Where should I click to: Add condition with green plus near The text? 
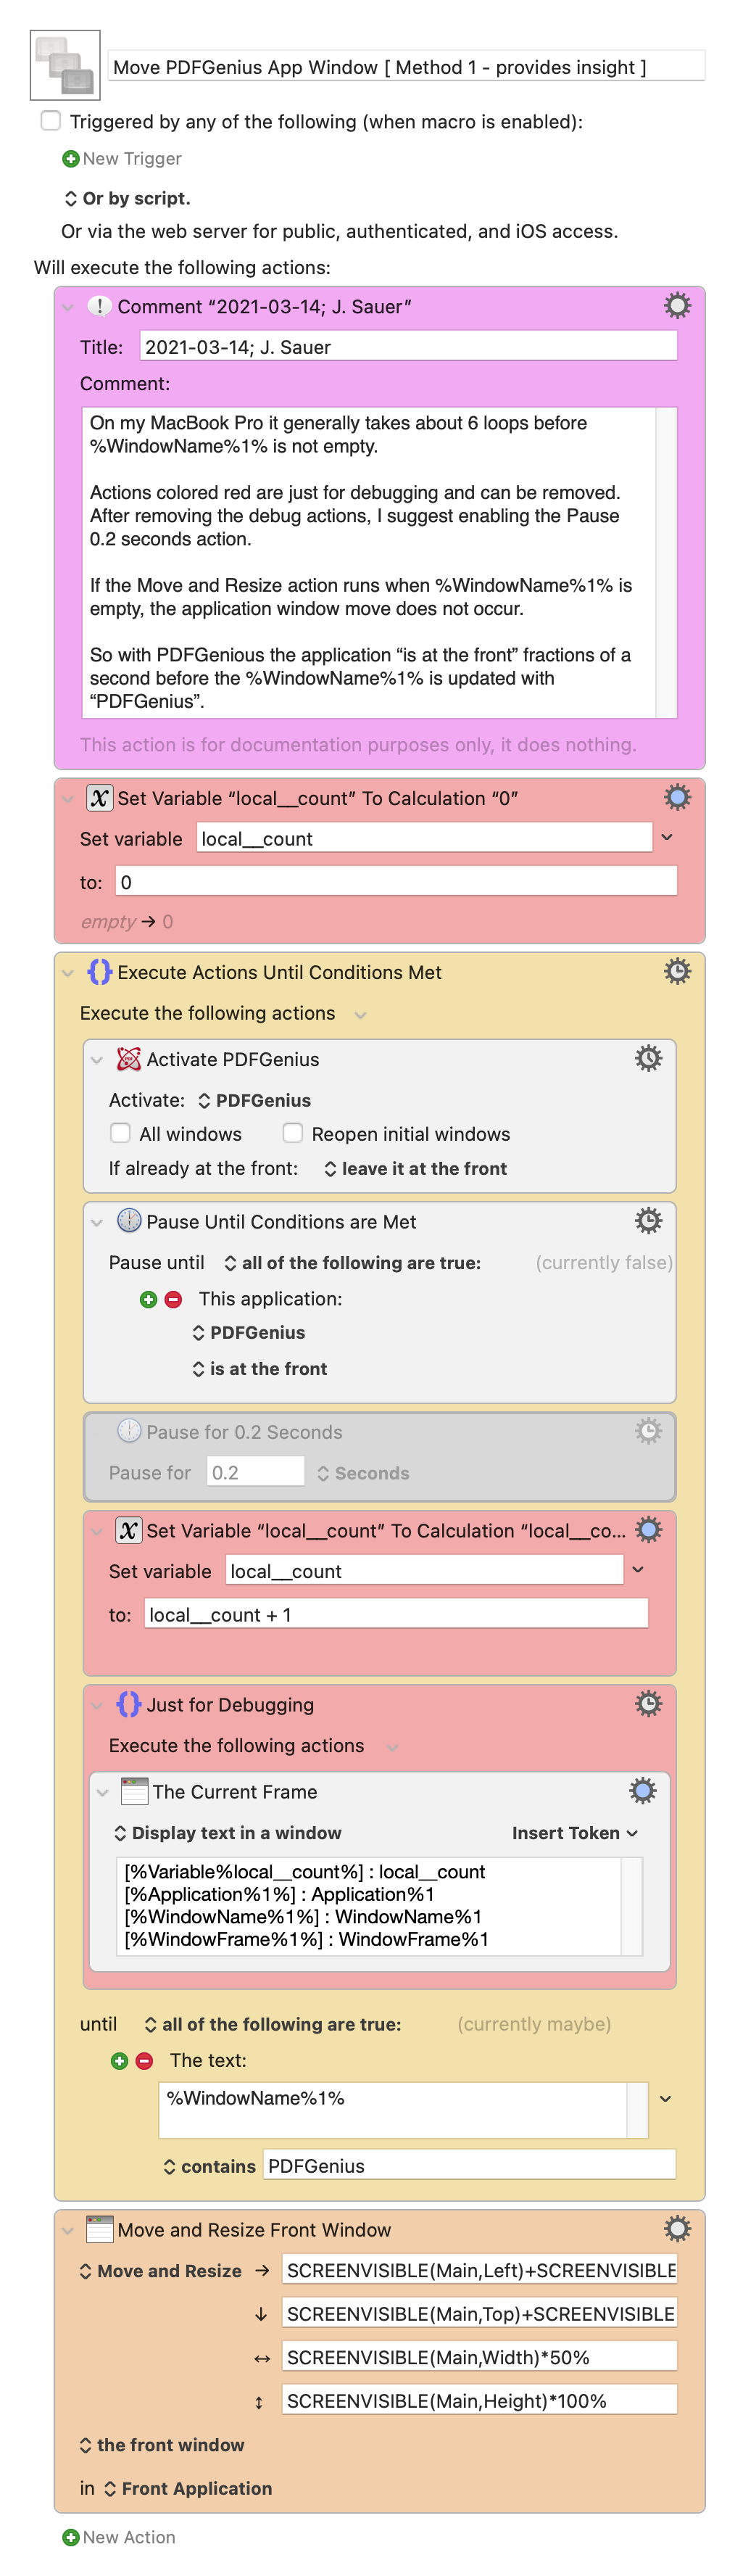tap(120, 2060)
